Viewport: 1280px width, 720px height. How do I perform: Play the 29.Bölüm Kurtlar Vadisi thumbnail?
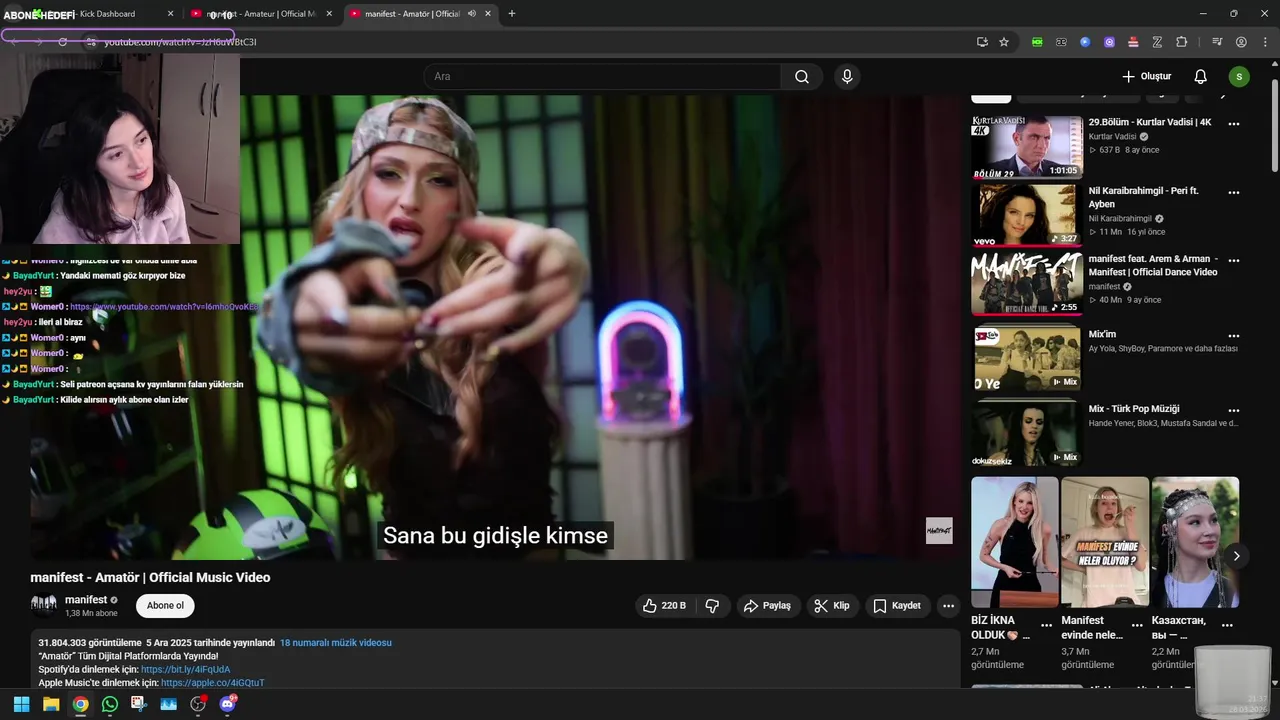tap(1027, 147)
